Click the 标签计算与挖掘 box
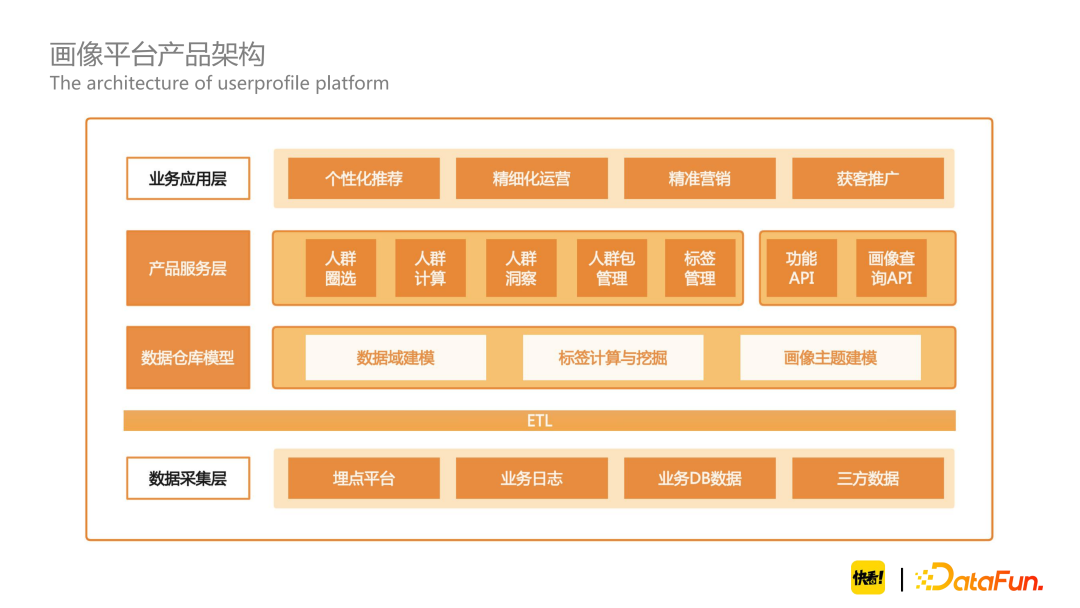The height and width of the screenshot is (608, 1080). click(613, 357)
